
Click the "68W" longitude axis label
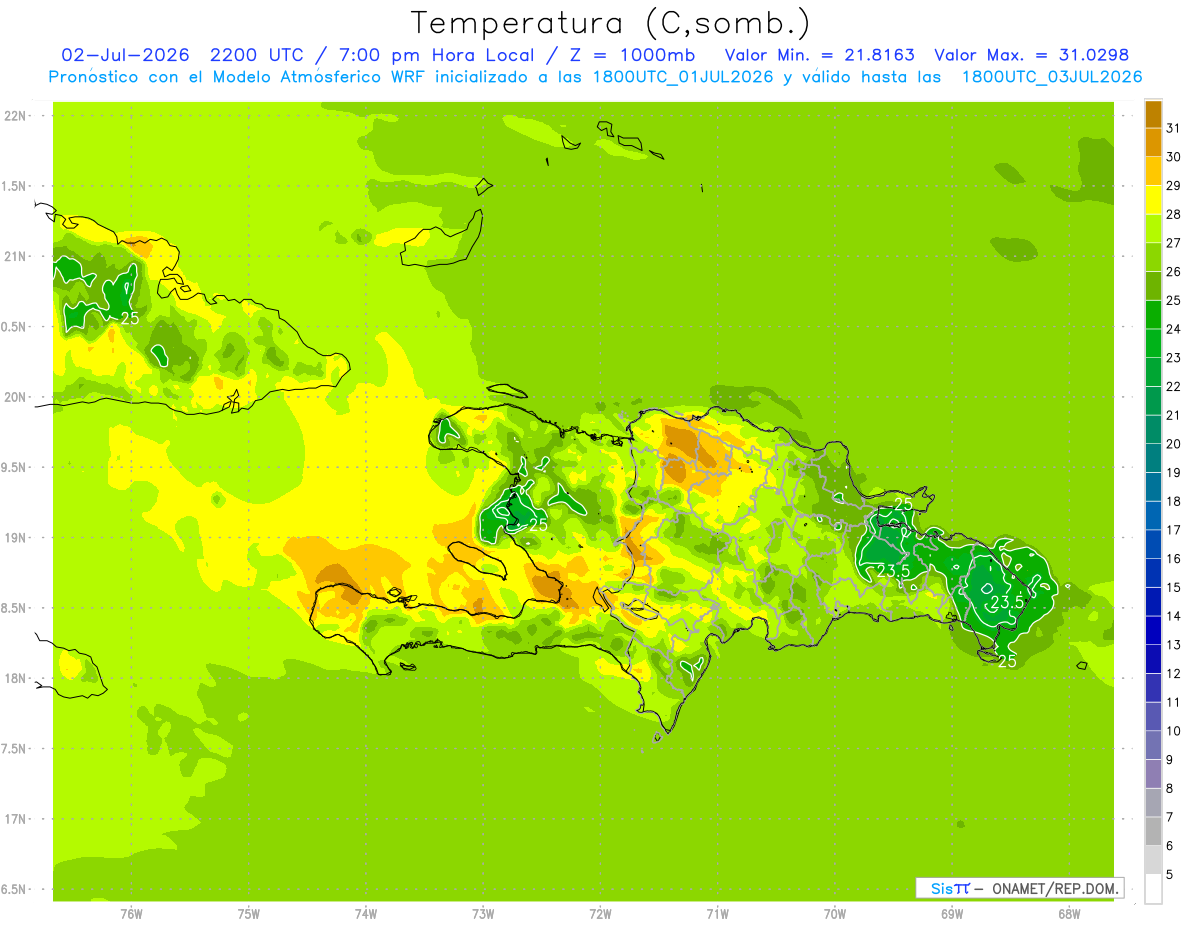coord(1069,913)
